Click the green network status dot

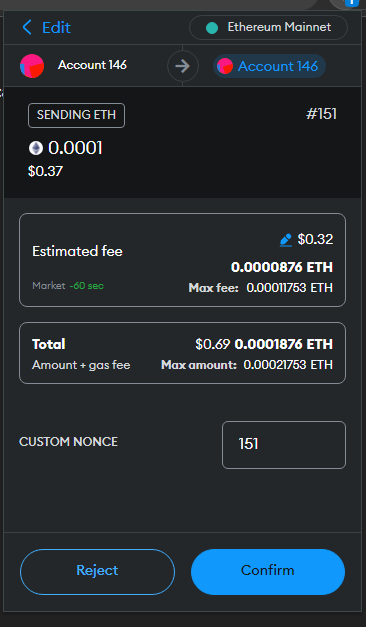(212, 28)
